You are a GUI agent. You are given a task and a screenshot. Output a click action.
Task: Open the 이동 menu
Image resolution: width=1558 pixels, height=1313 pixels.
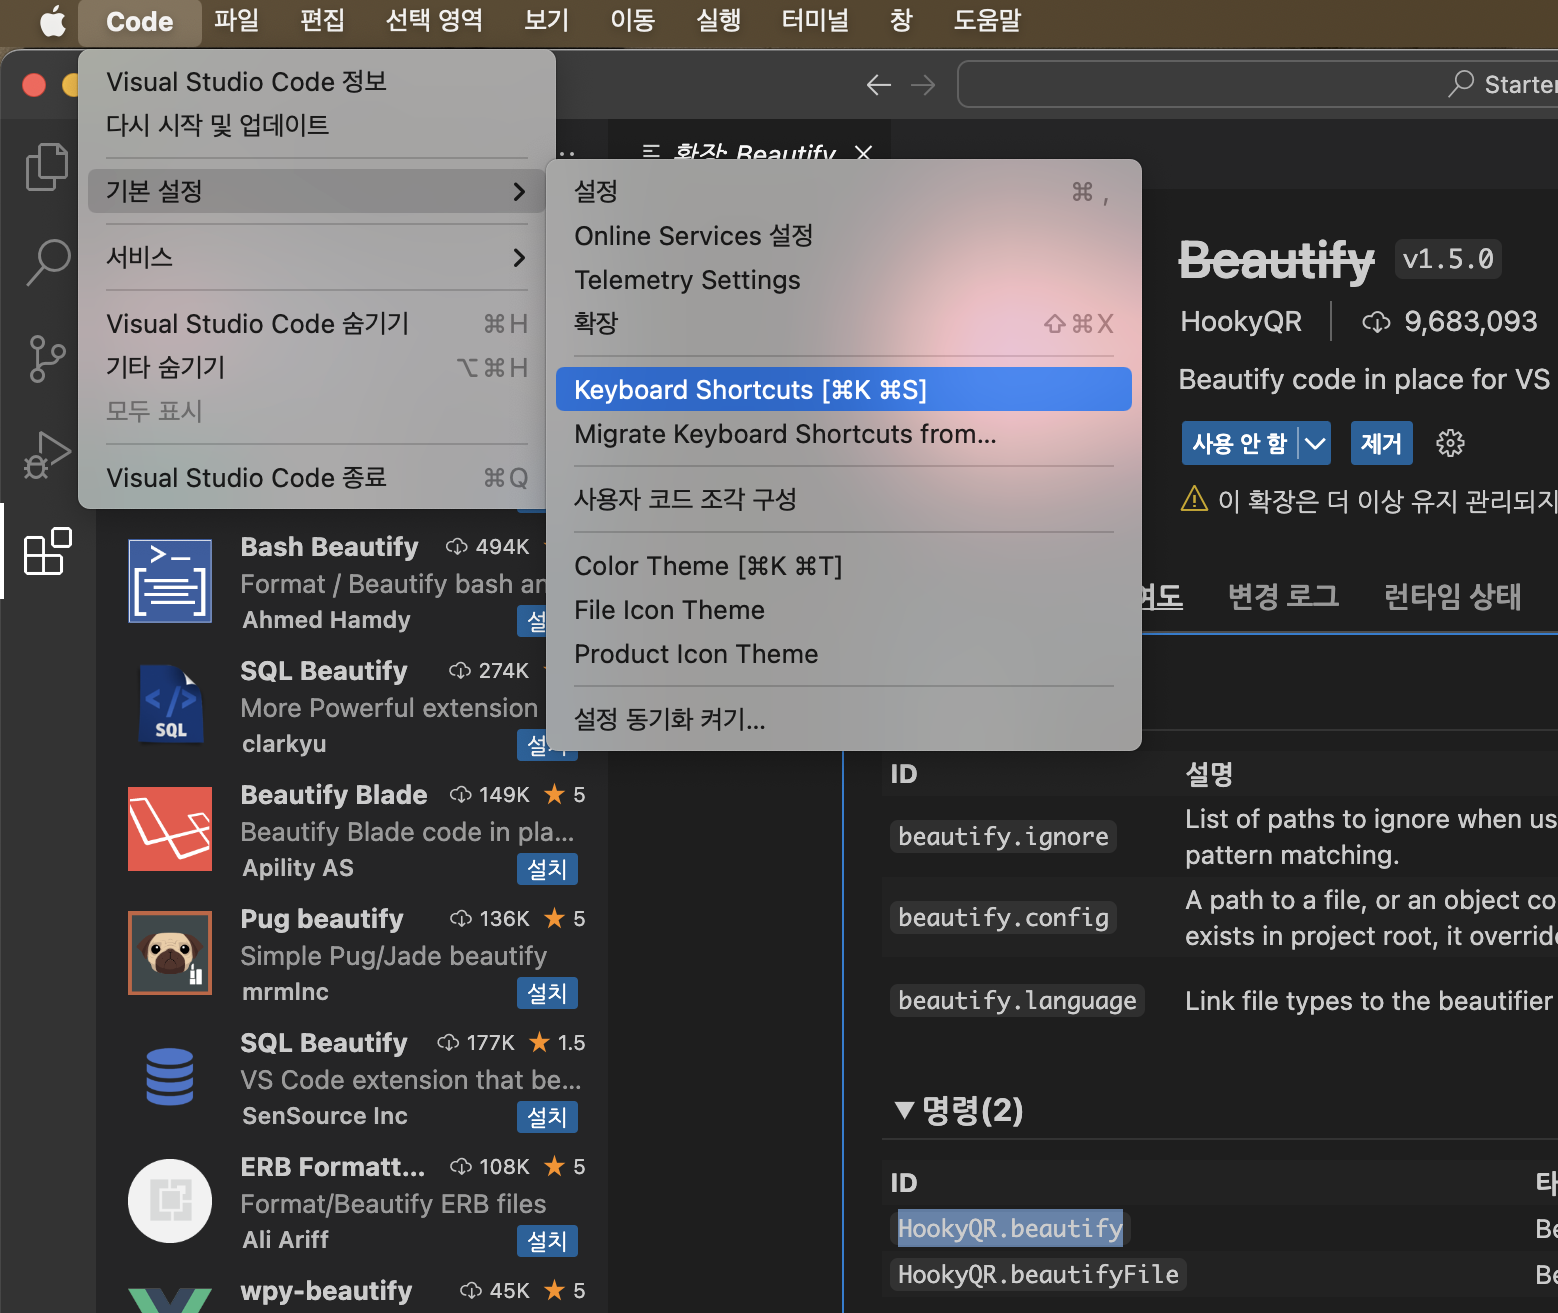click(x=633, y=21)
